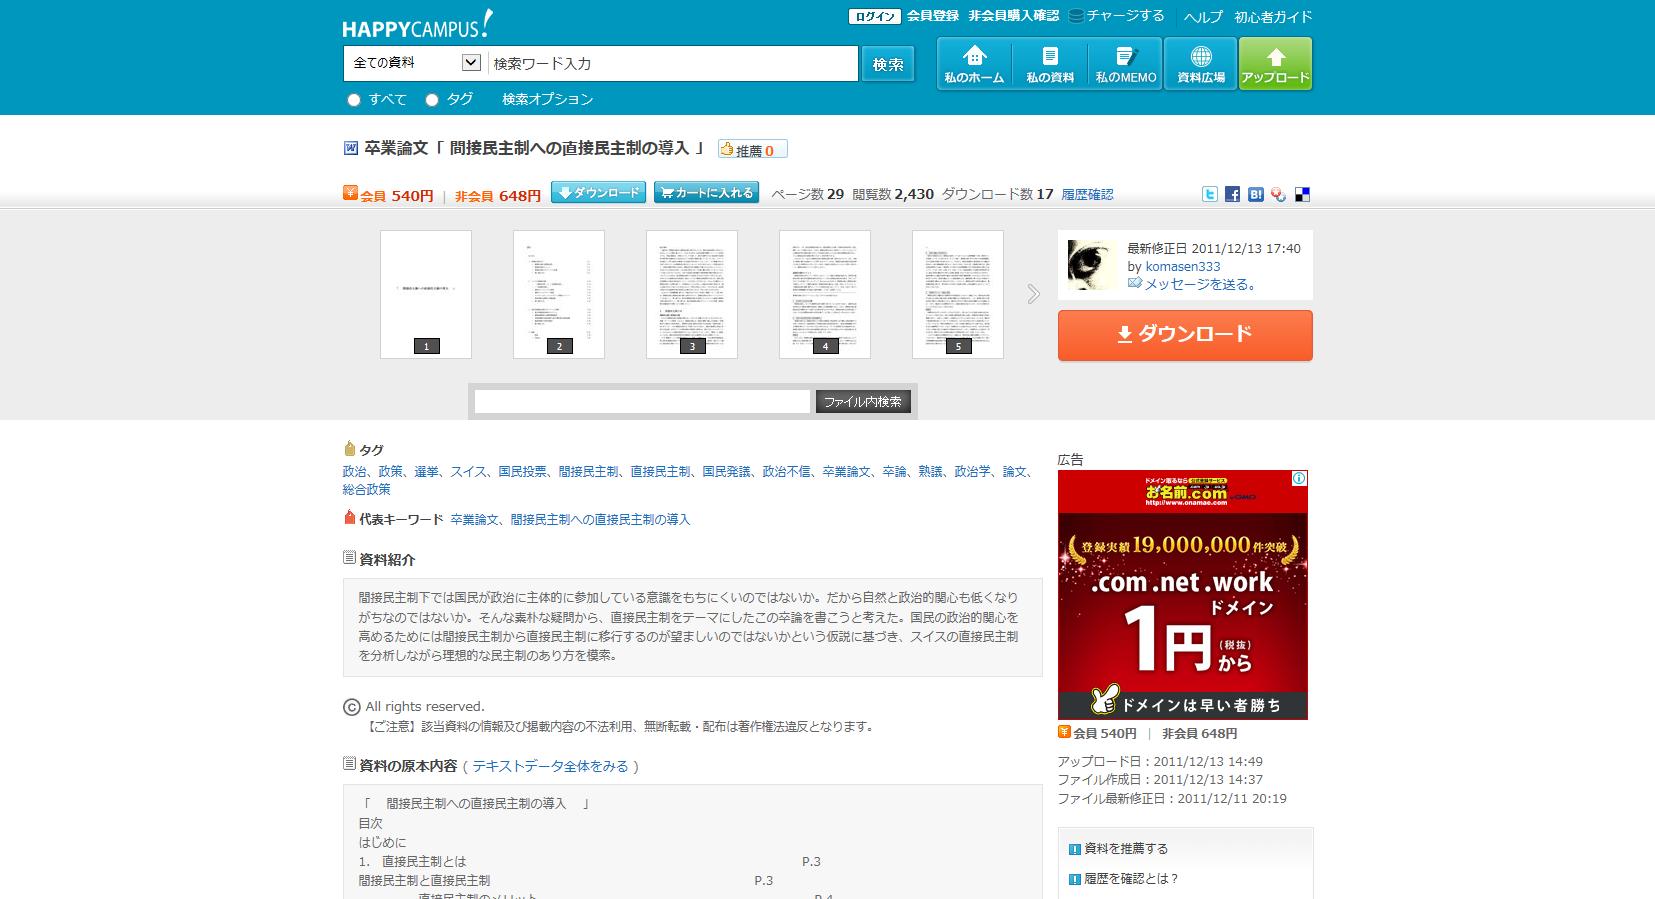Open page 5 thumbnail
1655x899 pixels.
[958, 294]
